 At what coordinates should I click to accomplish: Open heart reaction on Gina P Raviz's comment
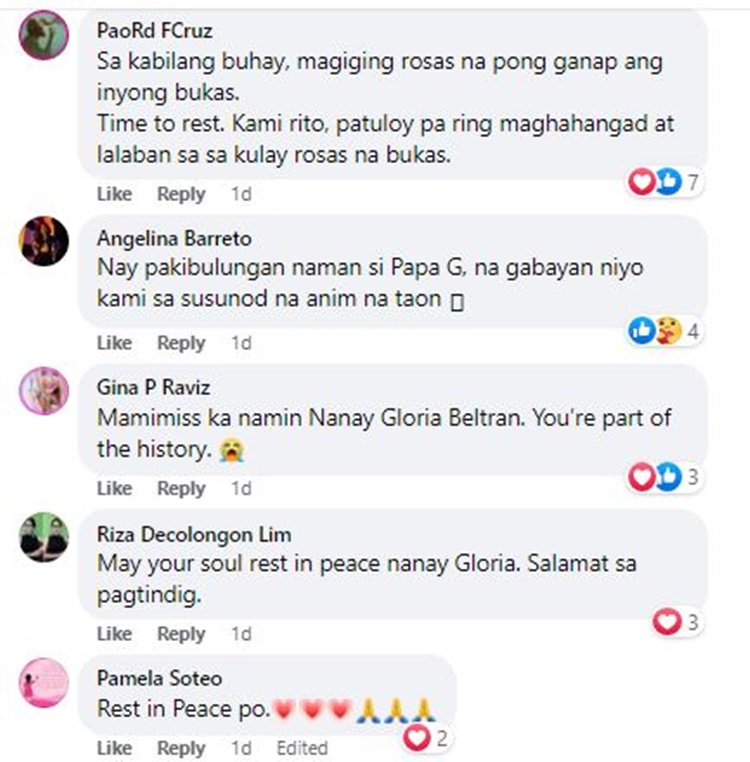pyautogui.click(x=642, y=476)
